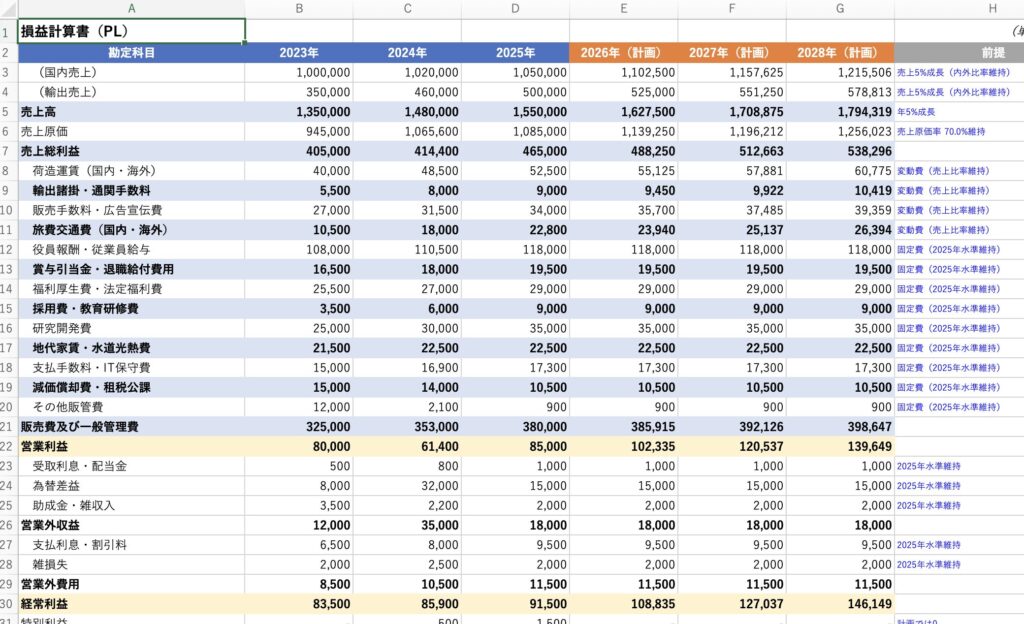The width and height of the screenshot is (1024, 624).
Task: Click the 売上原価率 70.0%維持 note cell
Action: [958, 131]
